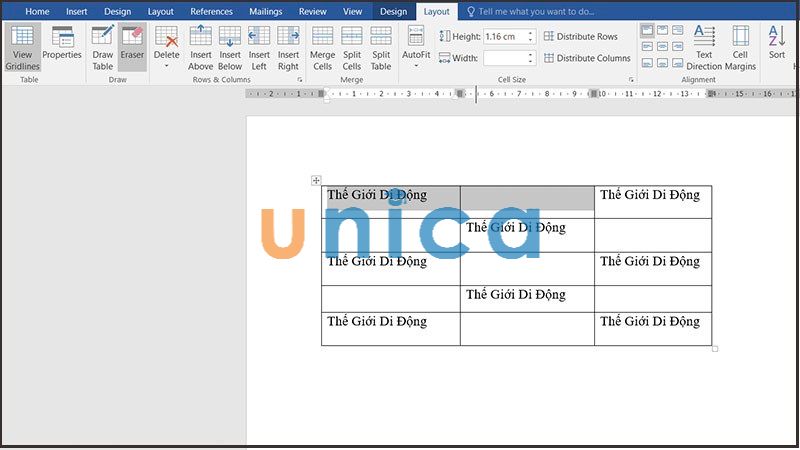The height and width of the screenshot is (450, 800).
Task: Select Align Top Center alignment
Action: pos(662,31)
